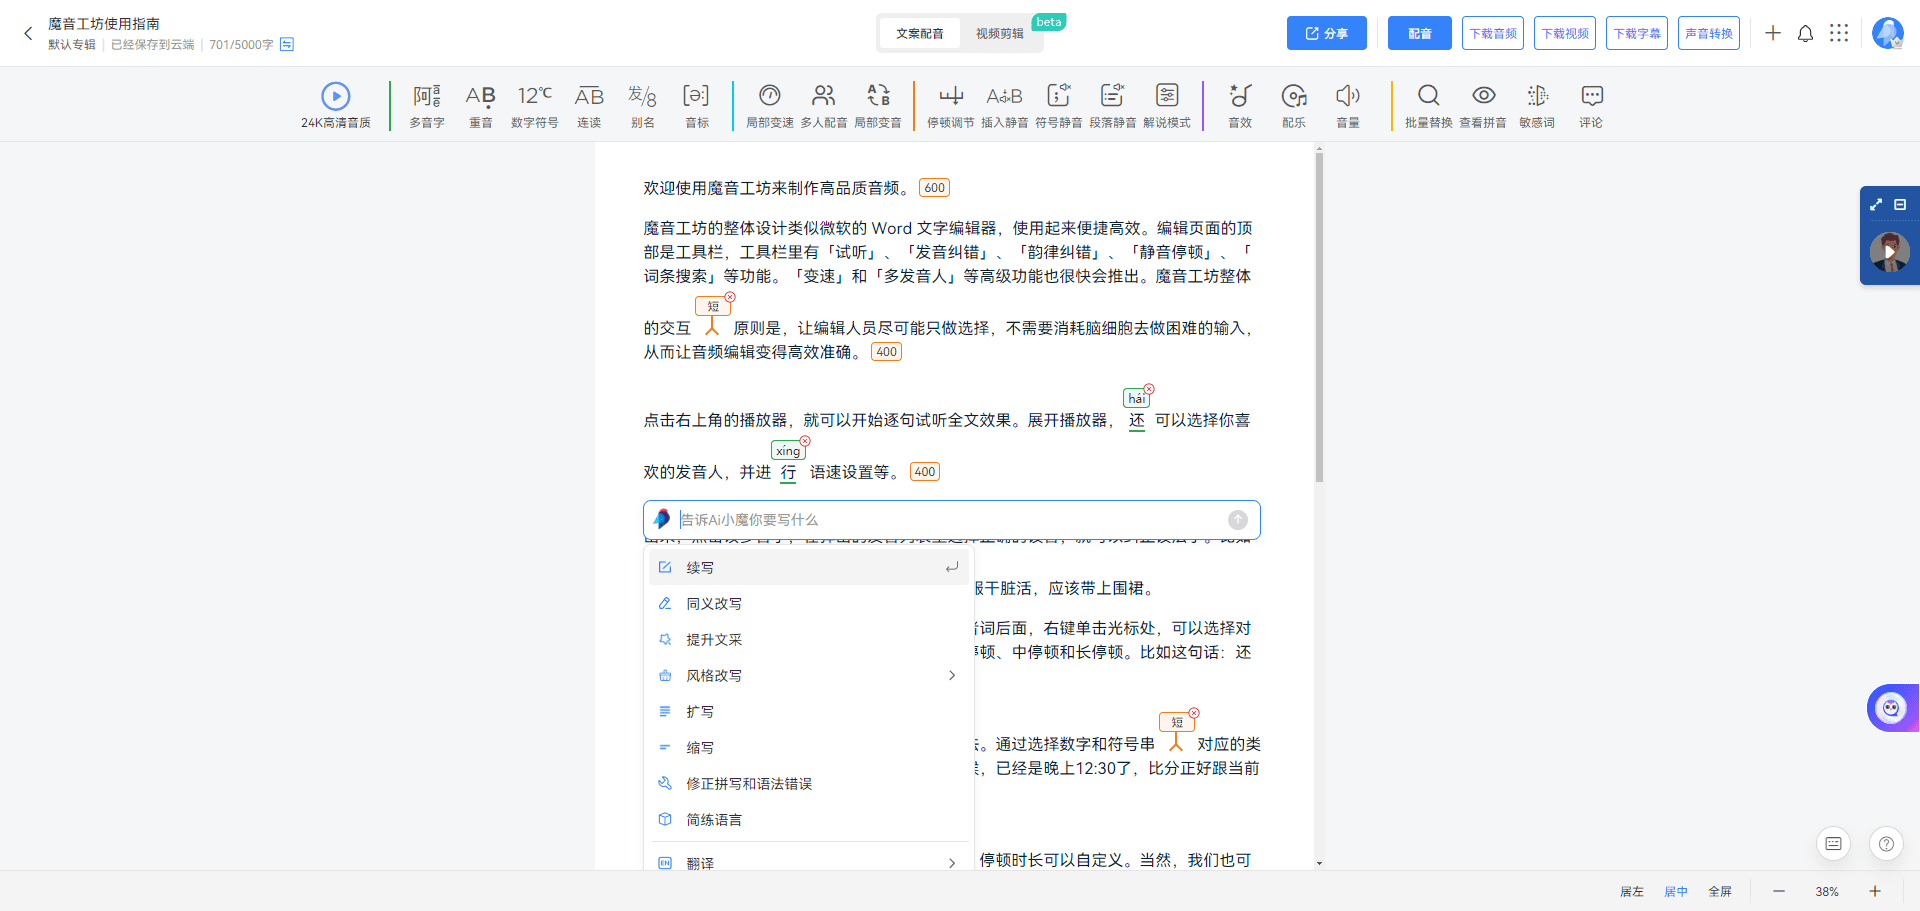Open 音量 volume tool
Image resolution: width=1920 pixels, height=911 pixels.
point(1348,106)
